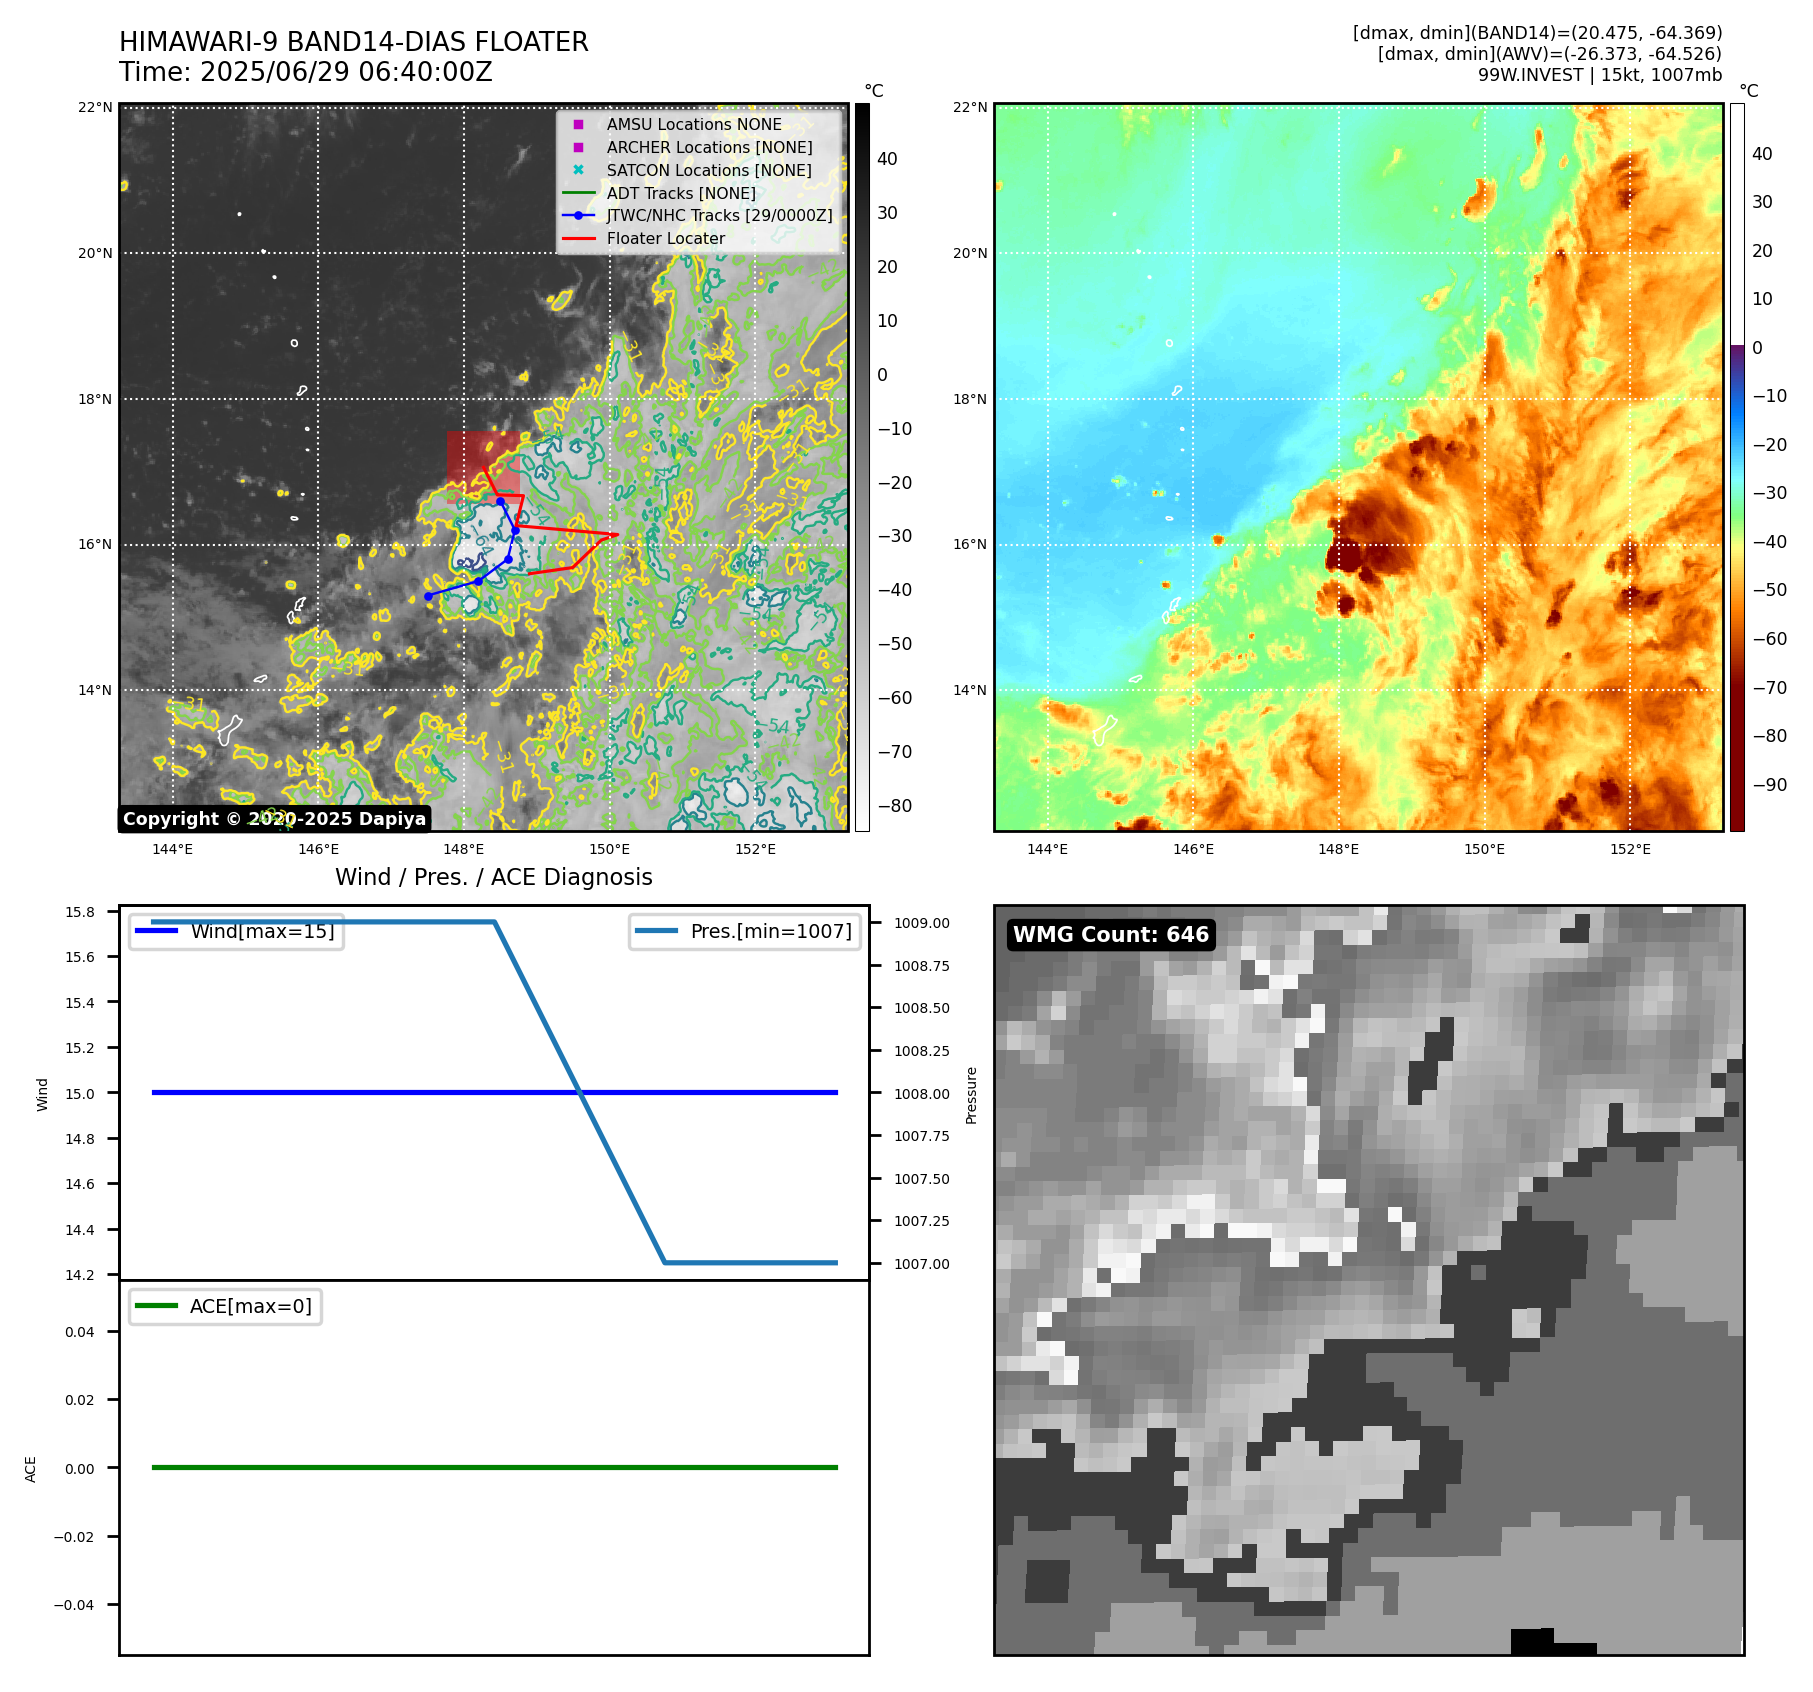Image resolution: width=1813 pixels, height=1692 pixels.
Task: Select the SATCON Locations [NONE] legend label
Action: (709, 170)
